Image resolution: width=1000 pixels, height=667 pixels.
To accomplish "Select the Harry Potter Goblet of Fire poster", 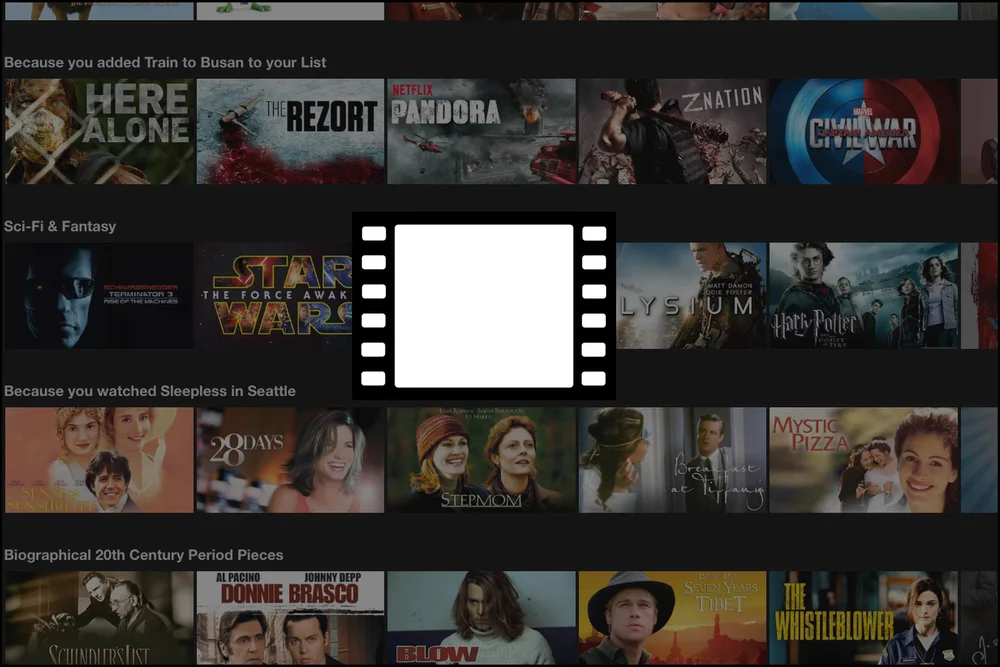I will coord(864,295).
